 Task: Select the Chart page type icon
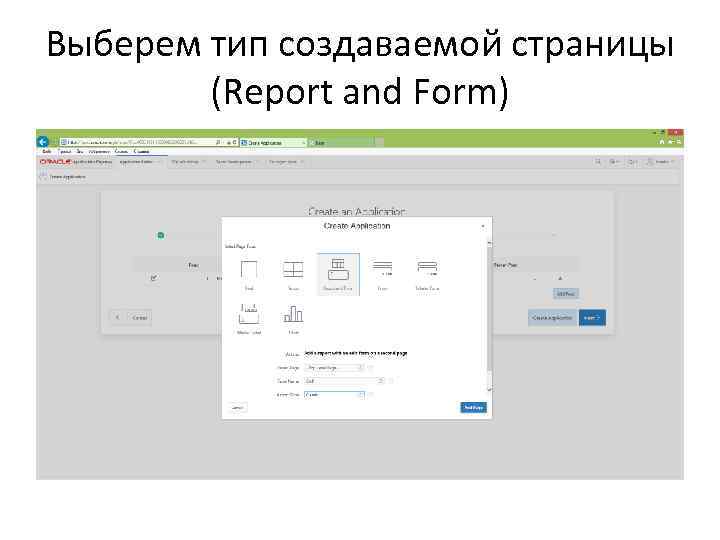point(293,315)
